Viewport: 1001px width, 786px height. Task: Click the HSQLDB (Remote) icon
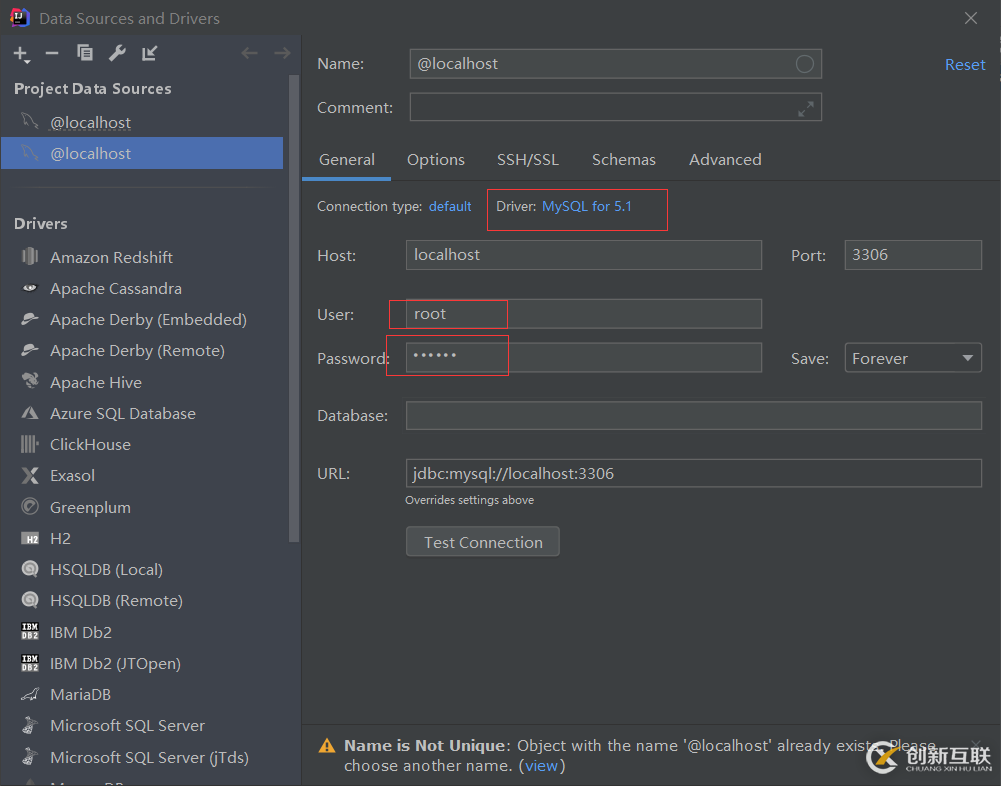tap(30, 600)
